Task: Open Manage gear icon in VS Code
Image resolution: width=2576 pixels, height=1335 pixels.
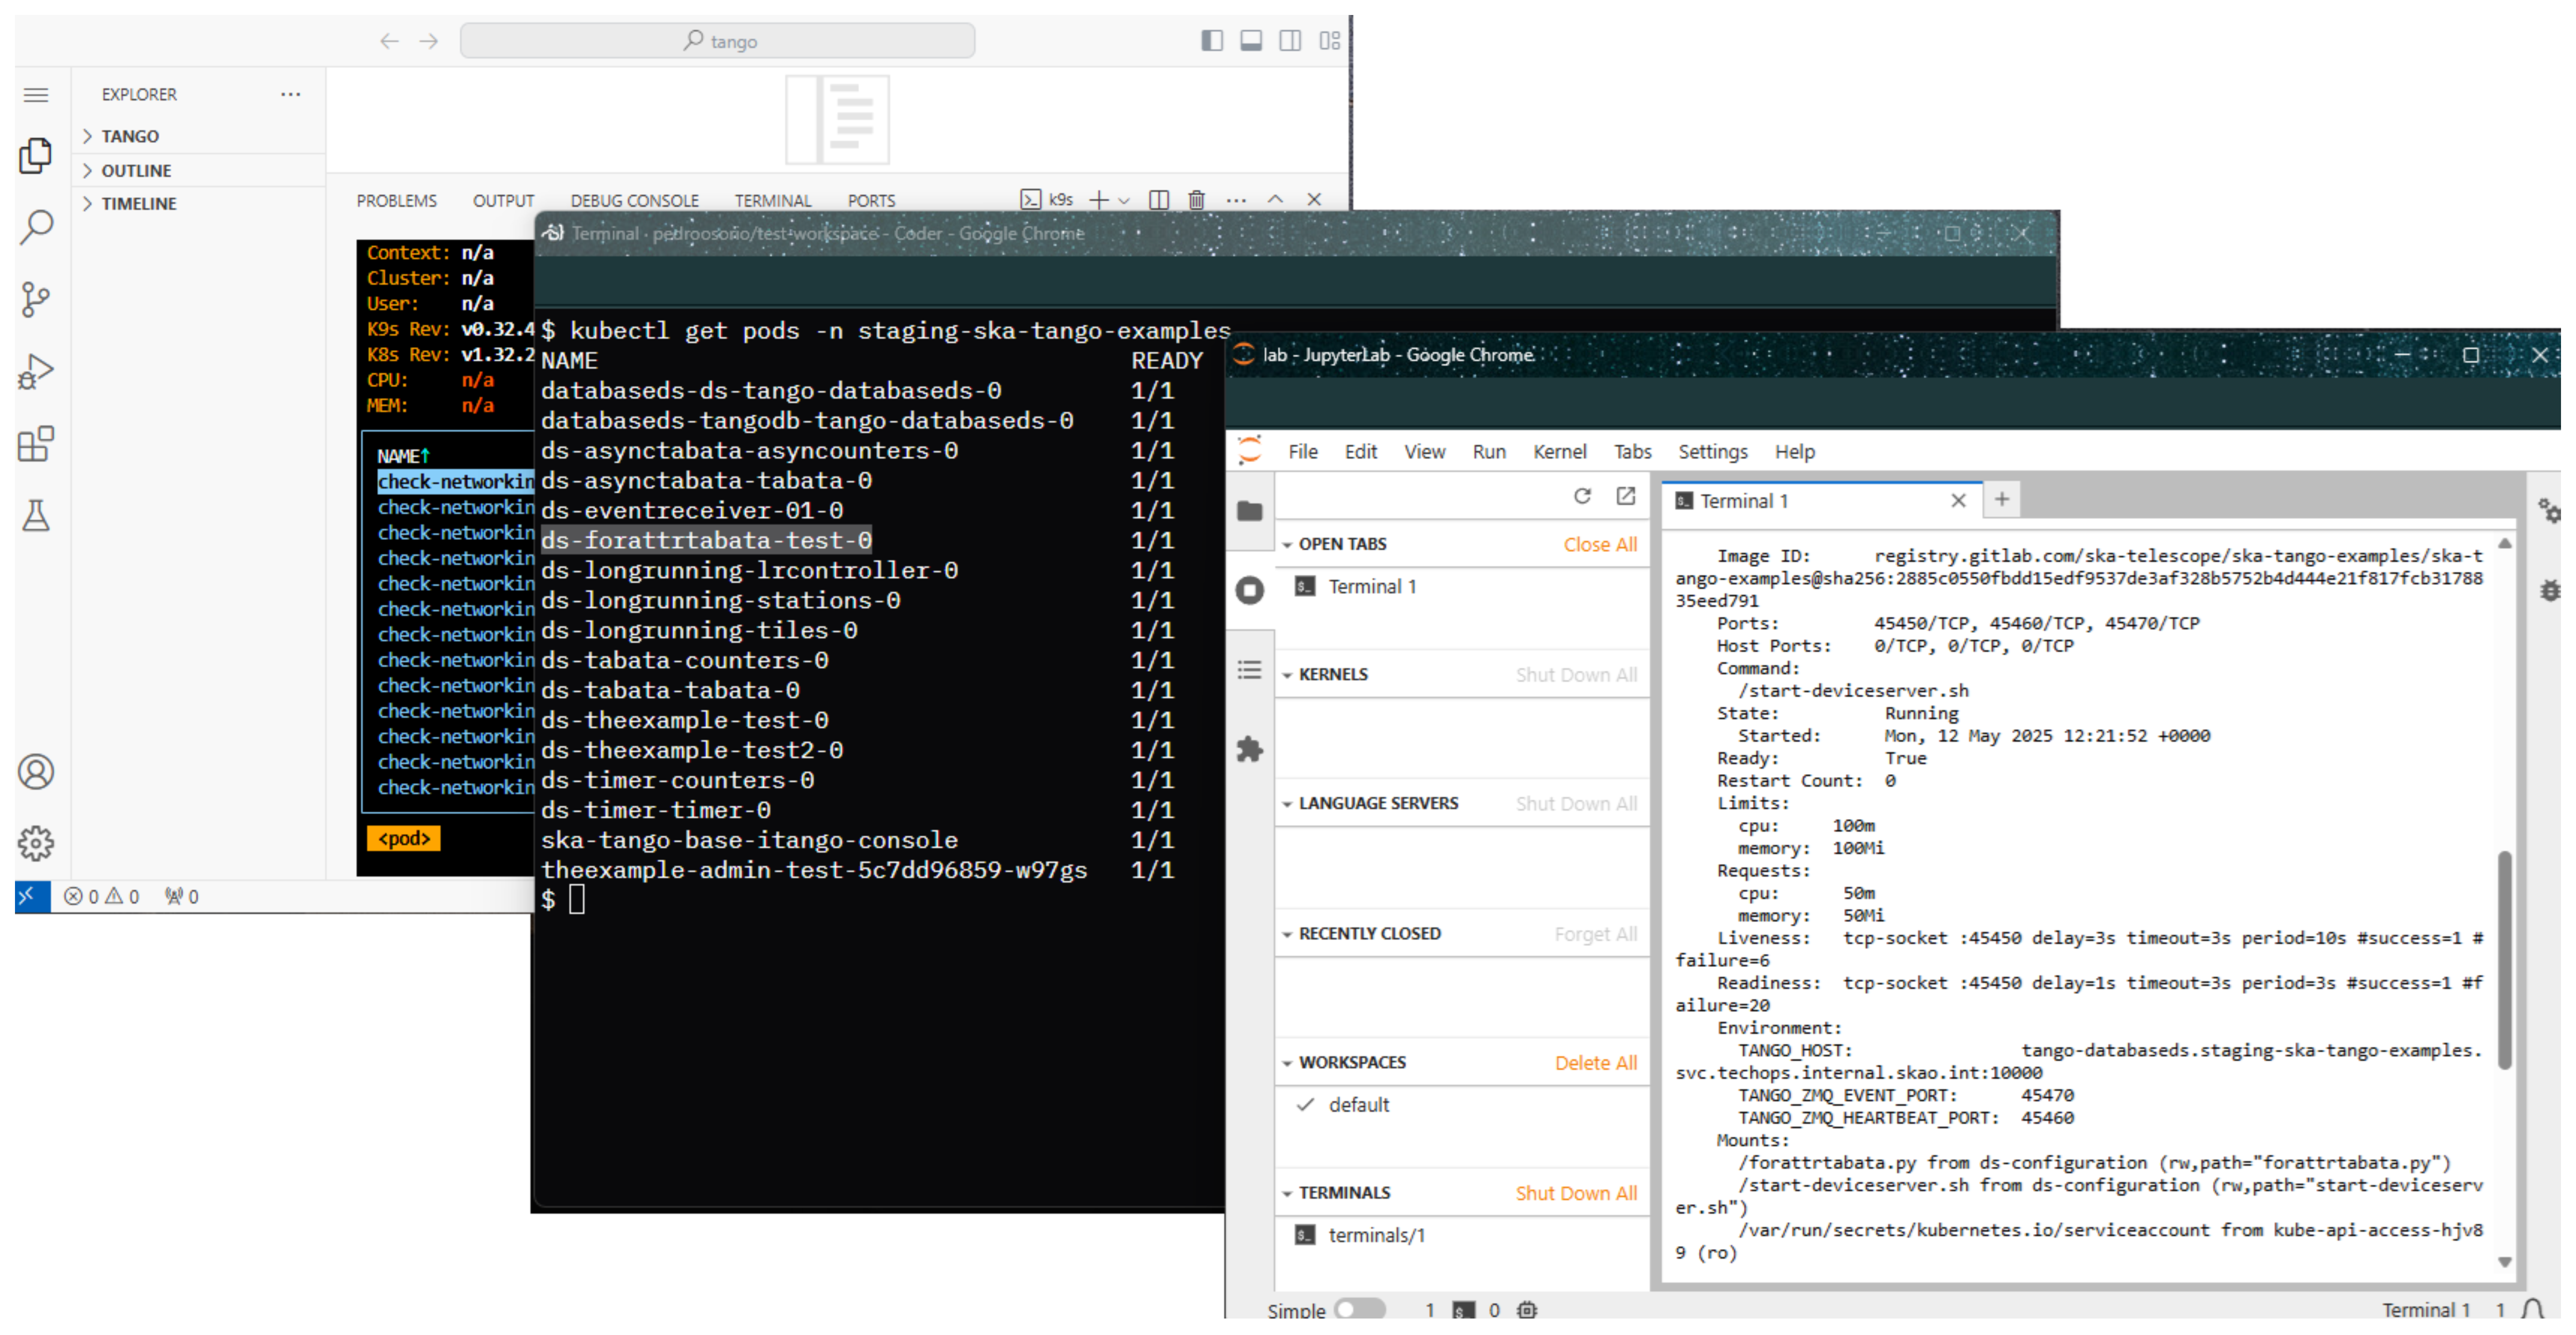Action: (36, 844)
